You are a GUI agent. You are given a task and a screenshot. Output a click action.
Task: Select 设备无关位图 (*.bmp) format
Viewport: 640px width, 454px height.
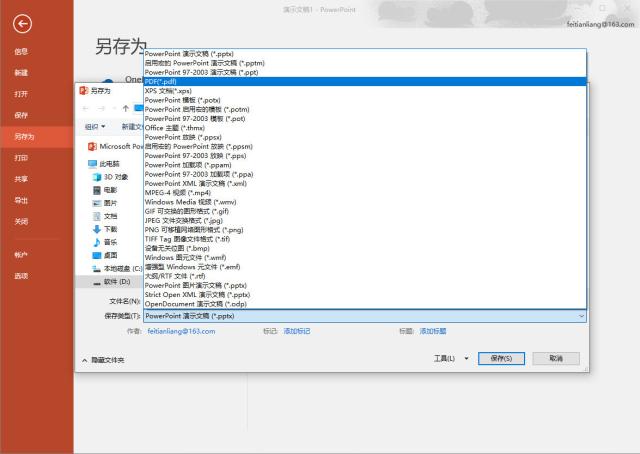click(x=365, y=248)
